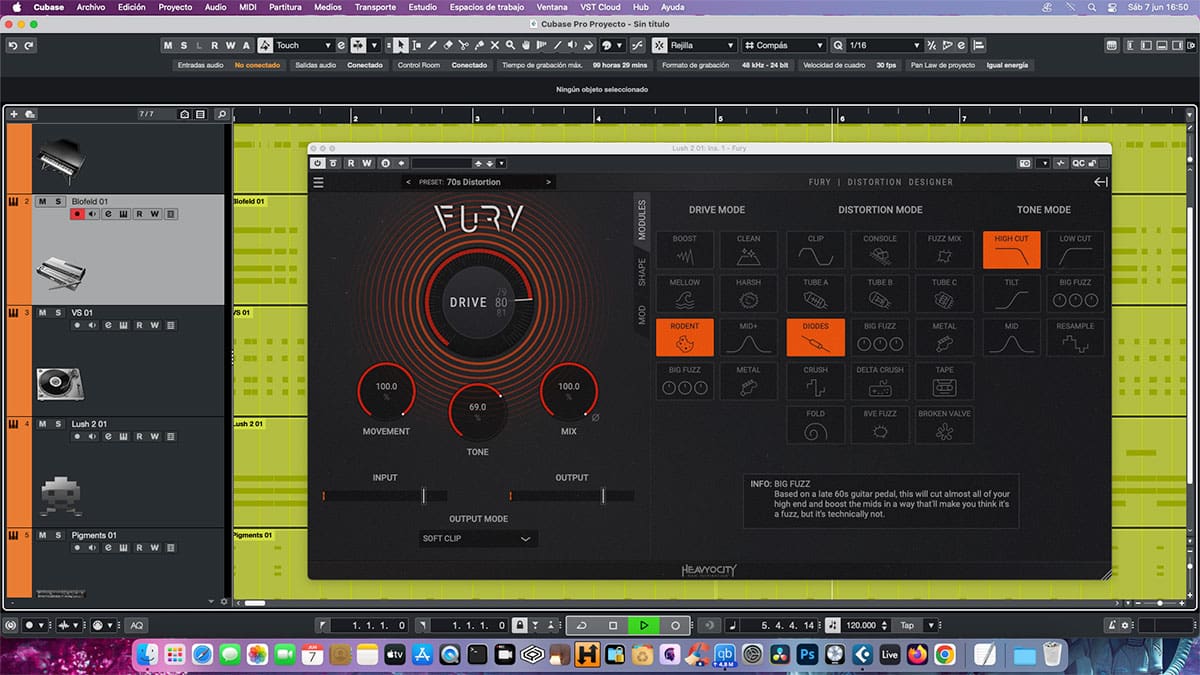Select the TILT tone mode
The width and height of the screenshot is (1200, 675).
click(x=1012, y=294)
